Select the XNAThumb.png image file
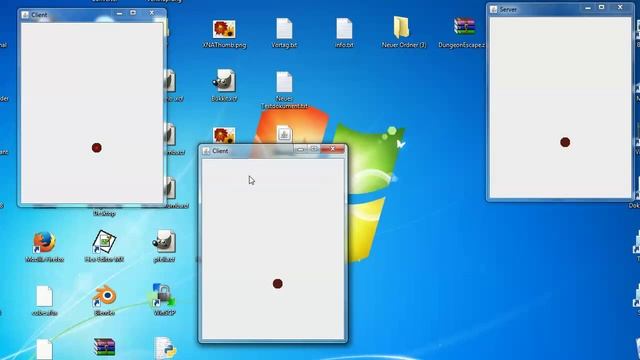 point(224,29)
